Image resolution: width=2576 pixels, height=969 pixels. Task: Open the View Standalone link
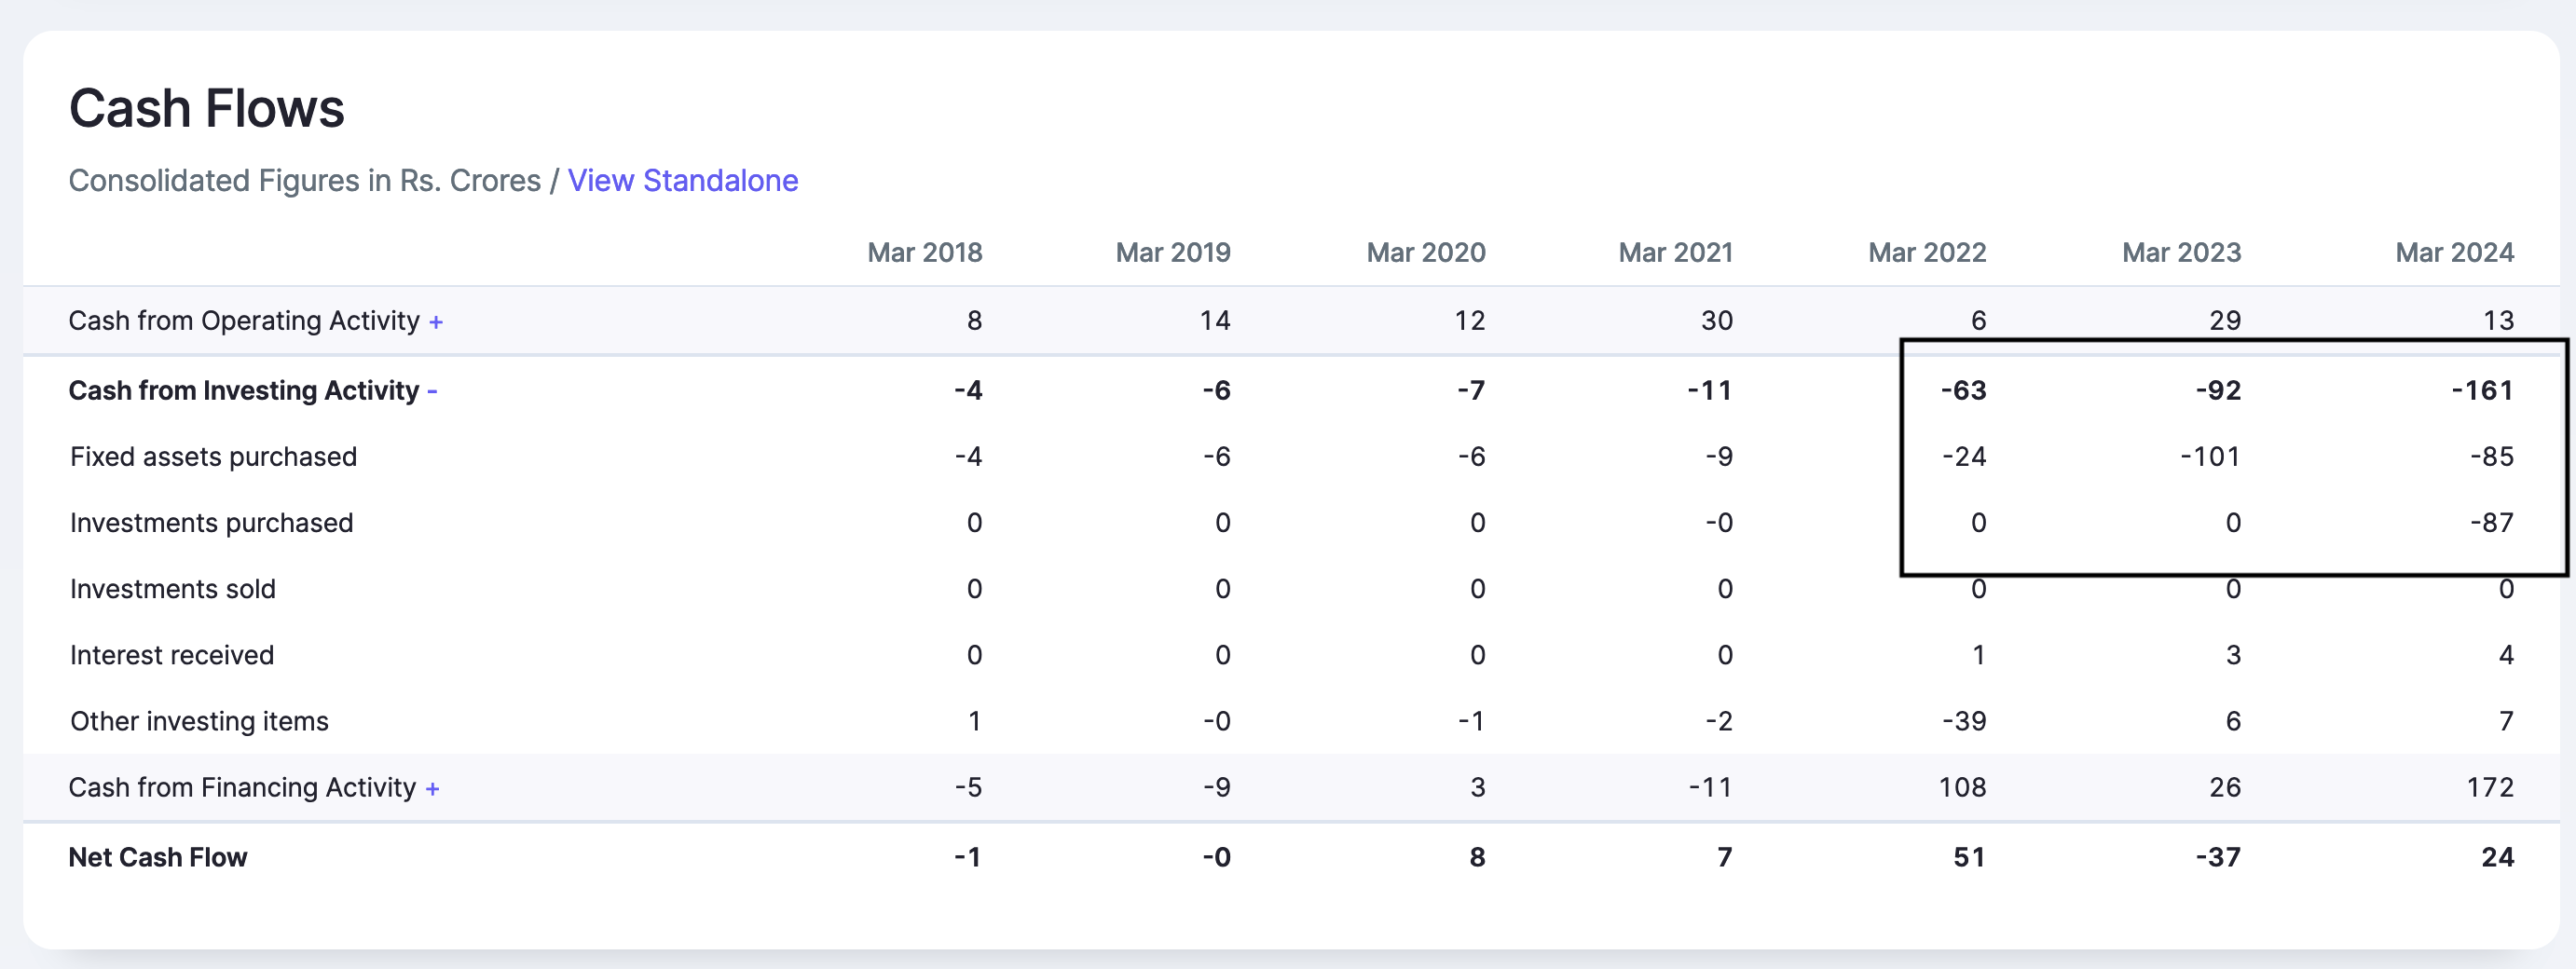682,181
